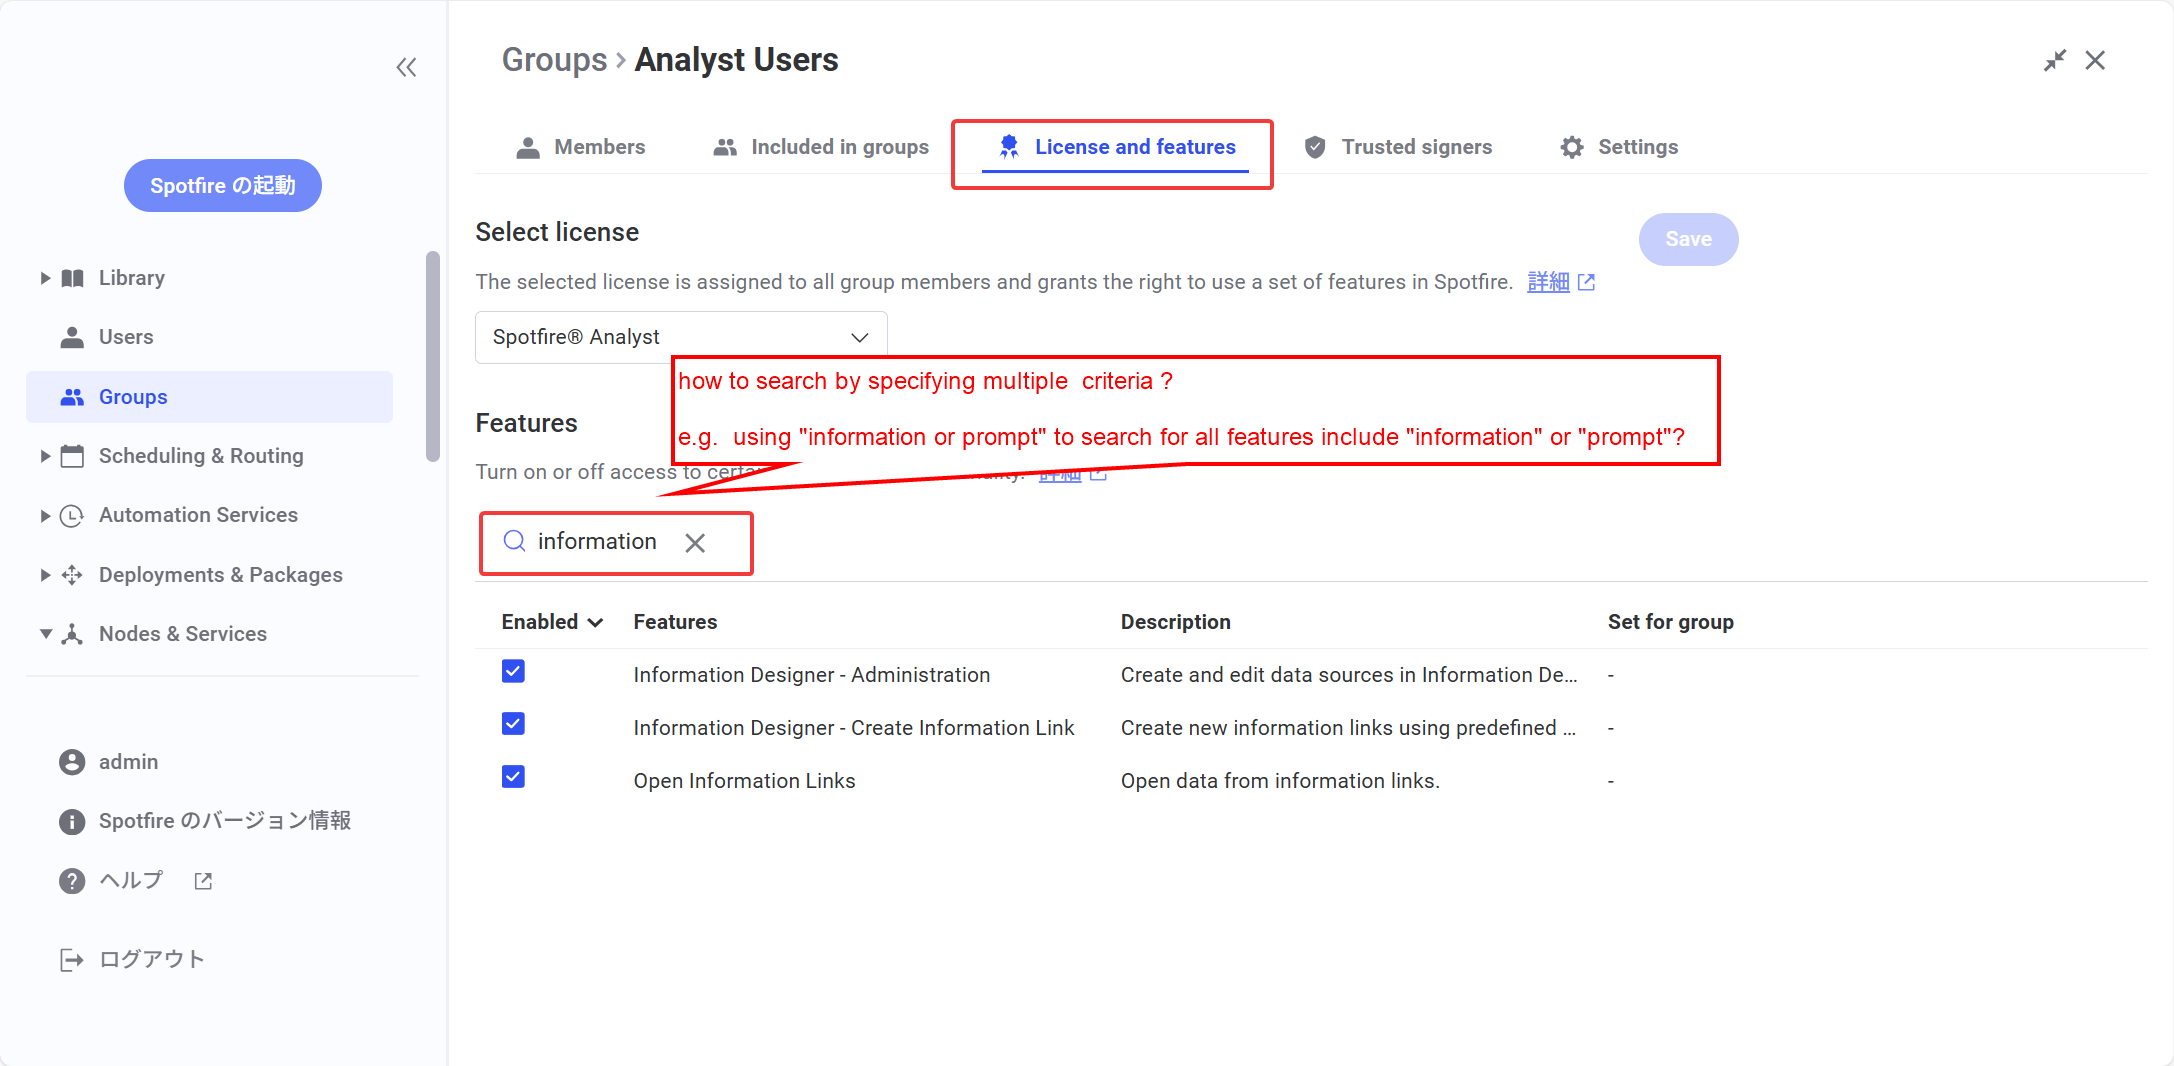Click the shrink dialog arrows icon

(2054, 61)
